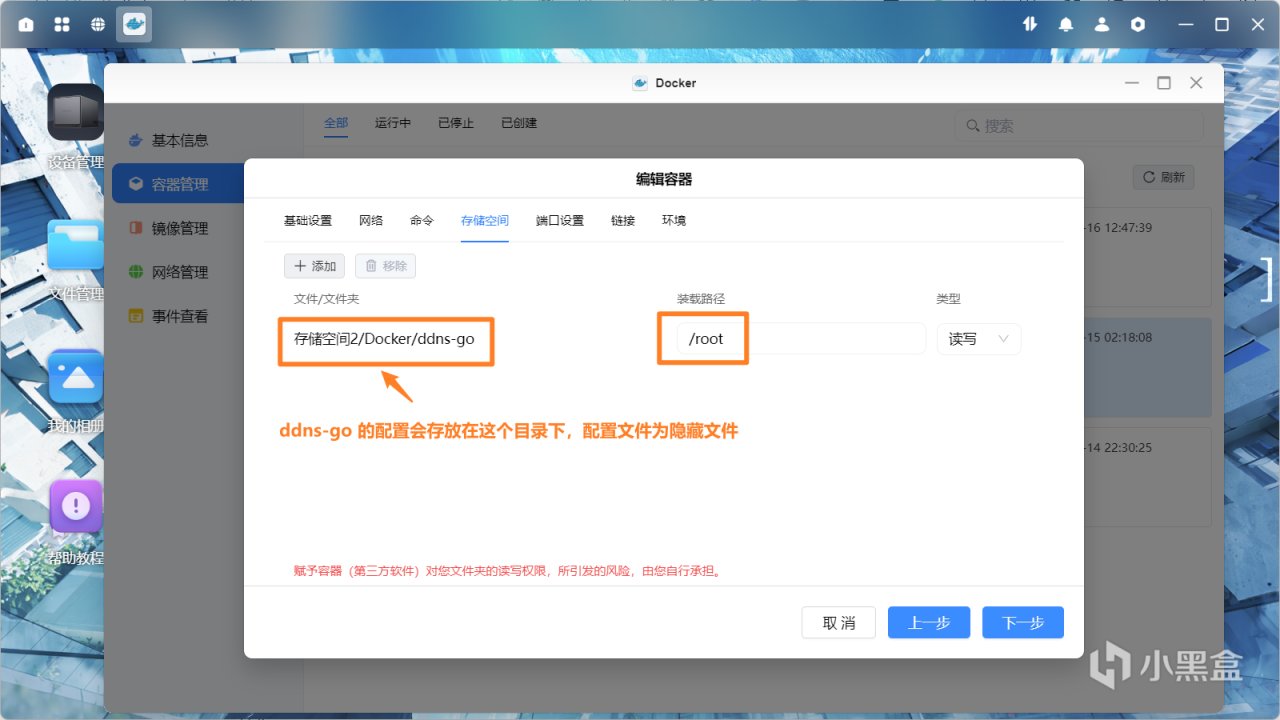Open the home icon in top bar
This screenshot has height=720, width=1280.
(26, 24)
